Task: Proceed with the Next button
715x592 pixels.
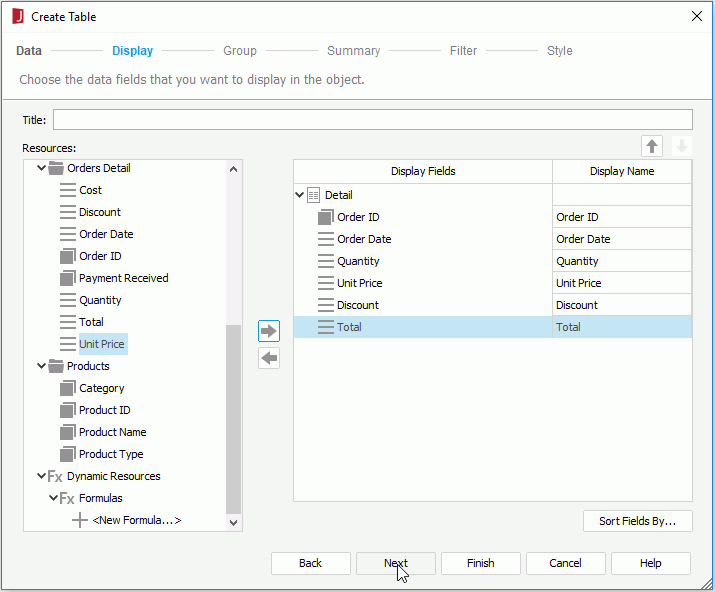Action: [x=396, y=563]
